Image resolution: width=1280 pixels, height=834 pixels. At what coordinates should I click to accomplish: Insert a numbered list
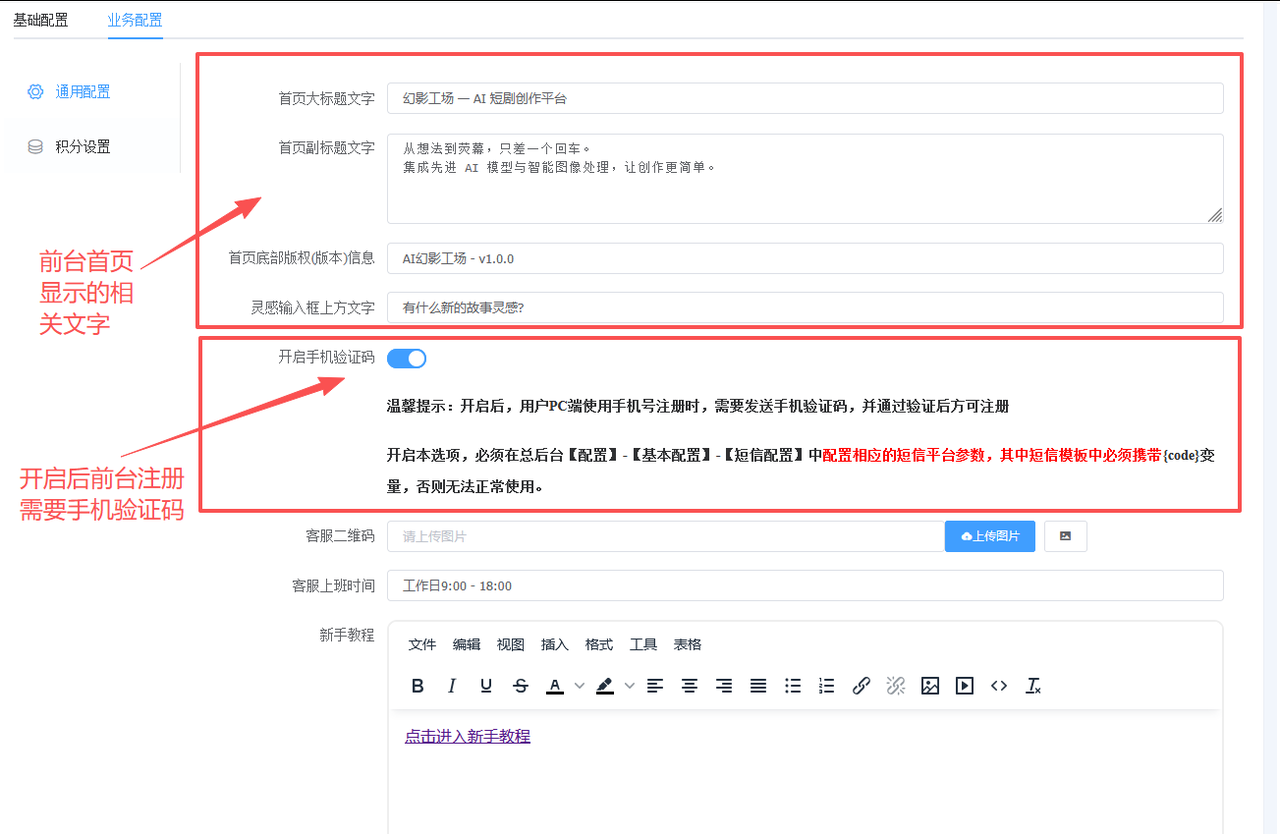click(826, 686)
